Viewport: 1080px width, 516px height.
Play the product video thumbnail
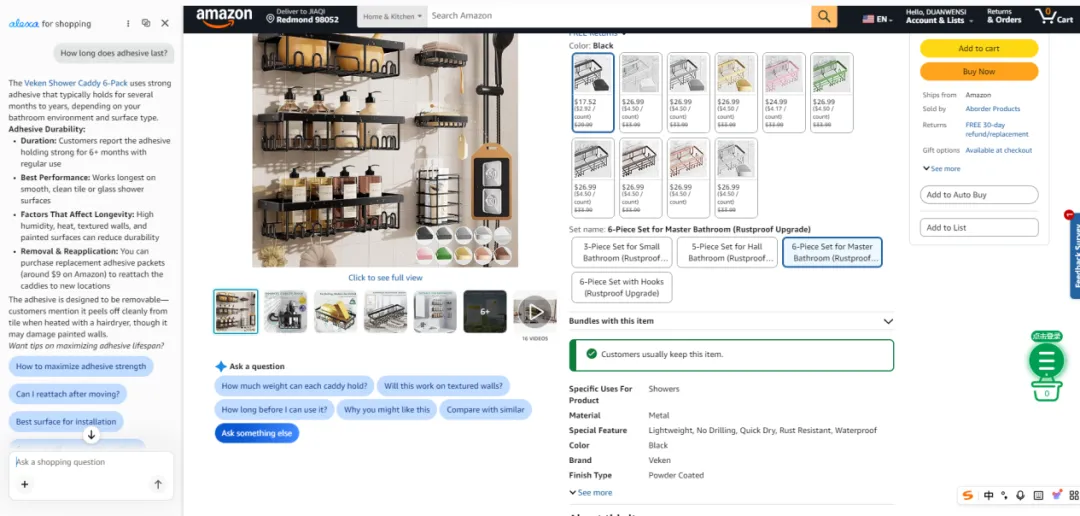pyautogui.click(x=535, y=312)
